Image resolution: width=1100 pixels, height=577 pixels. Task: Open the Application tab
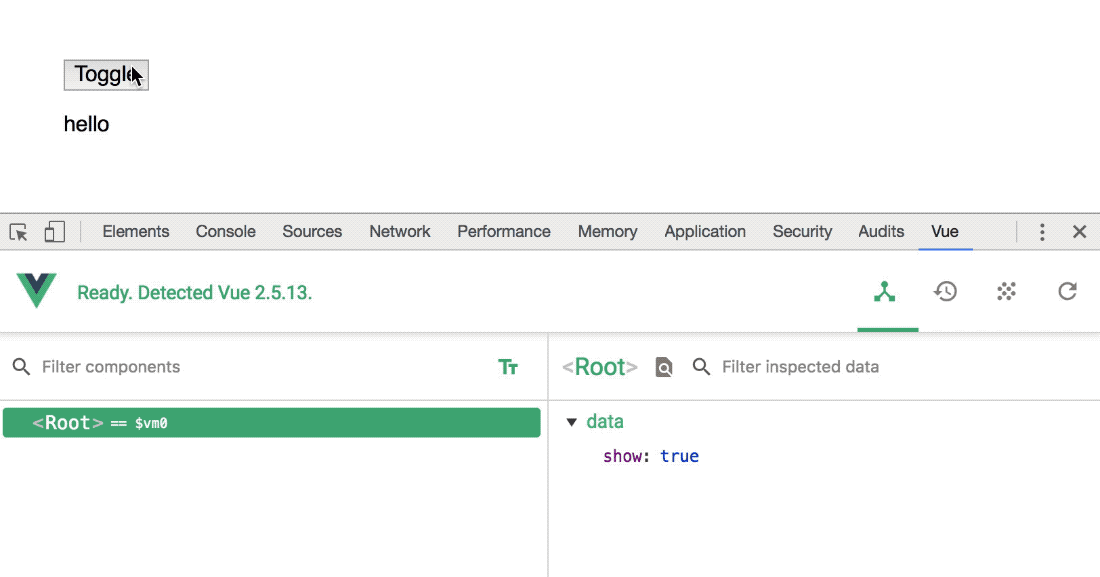(705, 232)
